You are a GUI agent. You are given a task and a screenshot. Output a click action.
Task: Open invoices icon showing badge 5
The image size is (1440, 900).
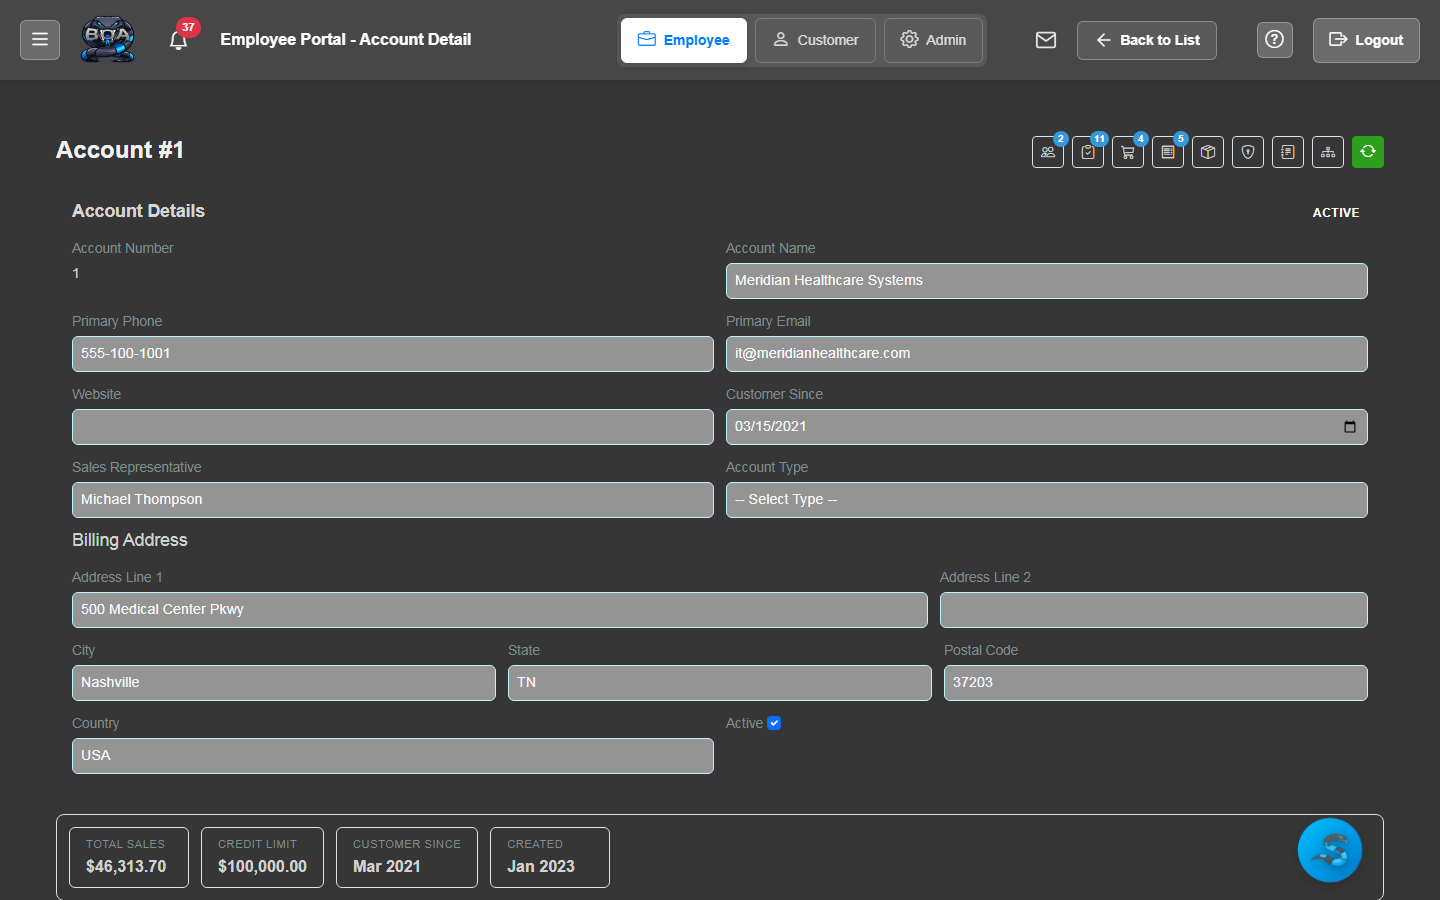click(1168, 152)
